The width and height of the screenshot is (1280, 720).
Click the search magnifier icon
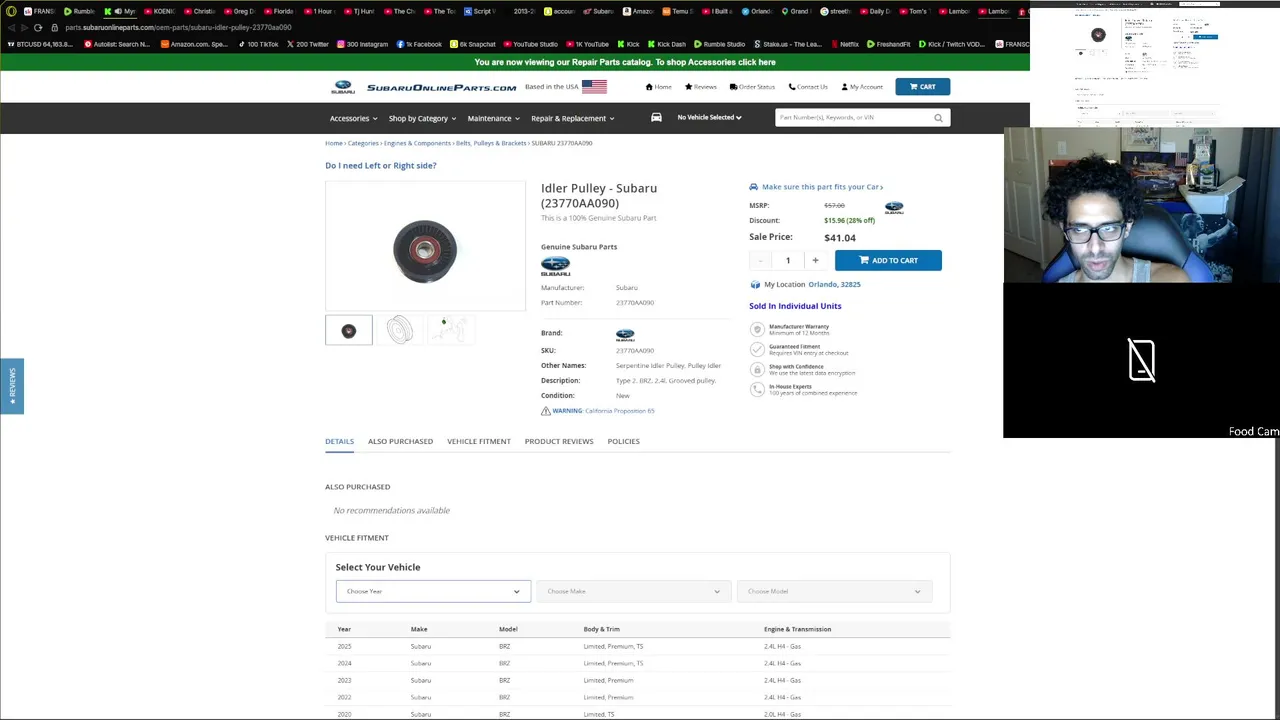[938, 118]
